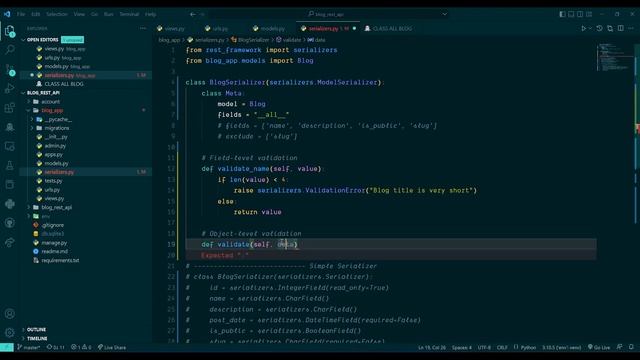Open the Manage gear icon
Screen dimensions: 640x360
click(10, 333)
